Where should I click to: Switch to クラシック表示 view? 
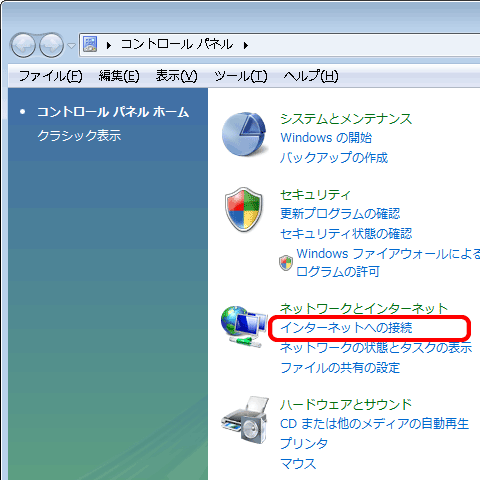coord(79,136)
